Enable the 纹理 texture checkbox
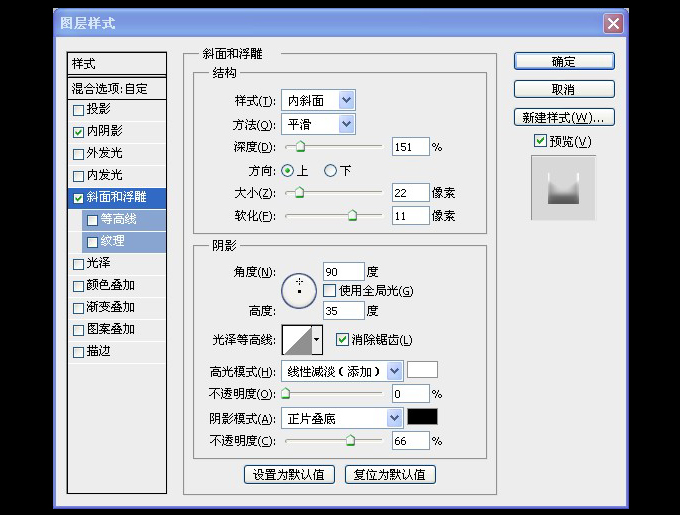Viewport: 680px width, 515px height. coord(92,242)
